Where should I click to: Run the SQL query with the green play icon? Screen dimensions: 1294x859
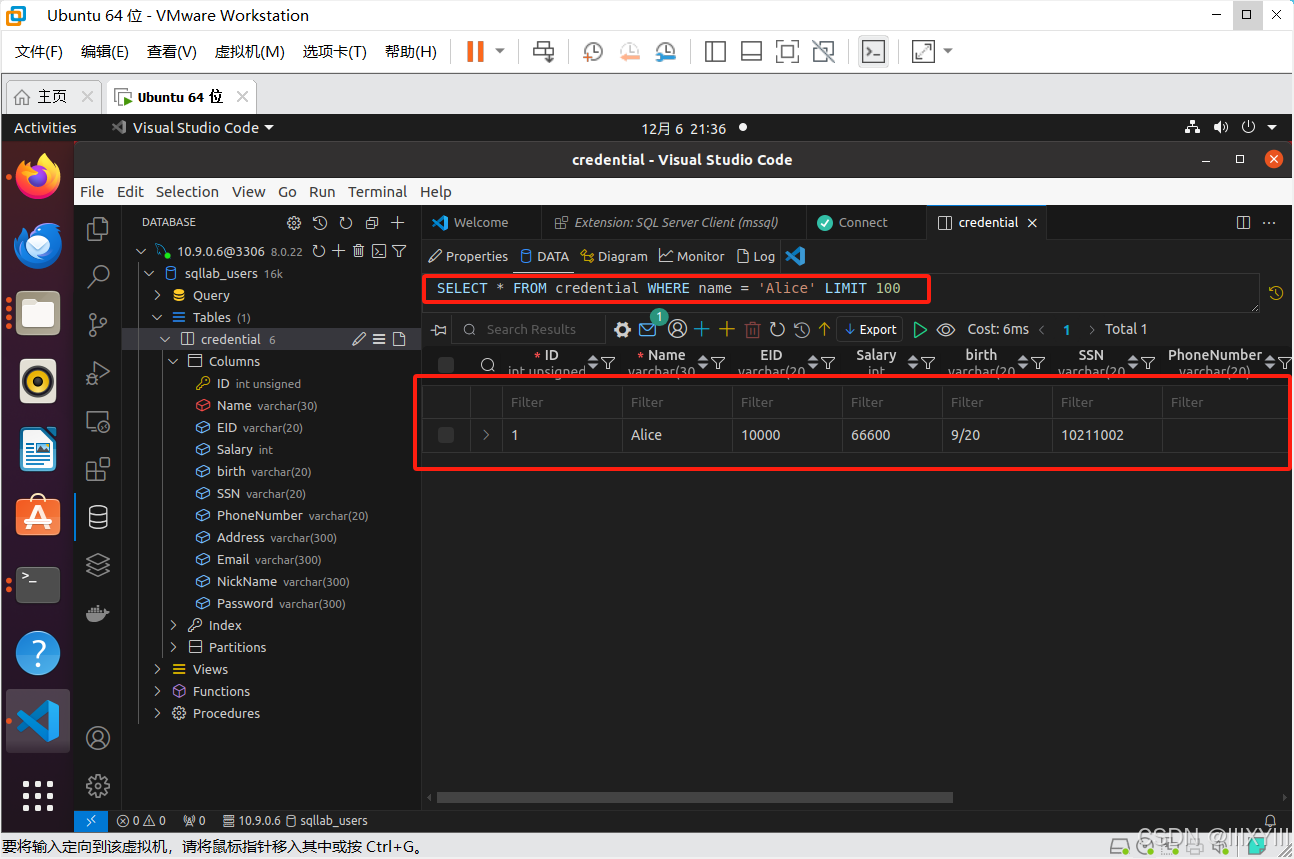[919, 328]
